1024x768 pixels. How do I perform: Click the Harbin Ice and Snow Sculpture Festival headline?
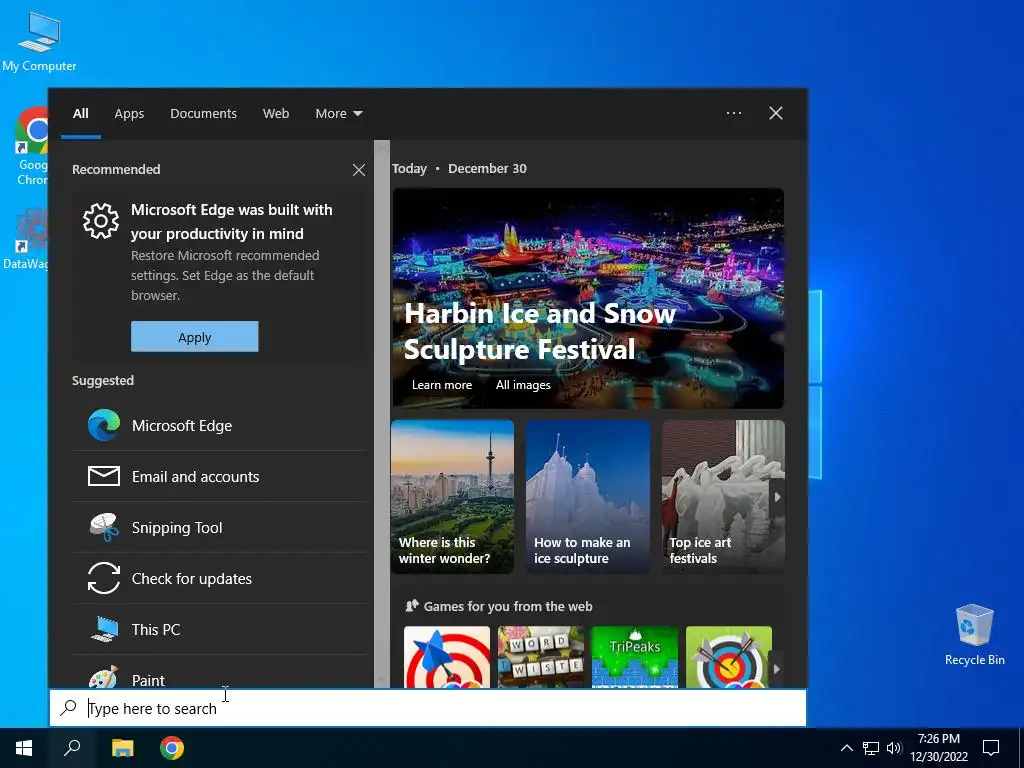point(539,331)
